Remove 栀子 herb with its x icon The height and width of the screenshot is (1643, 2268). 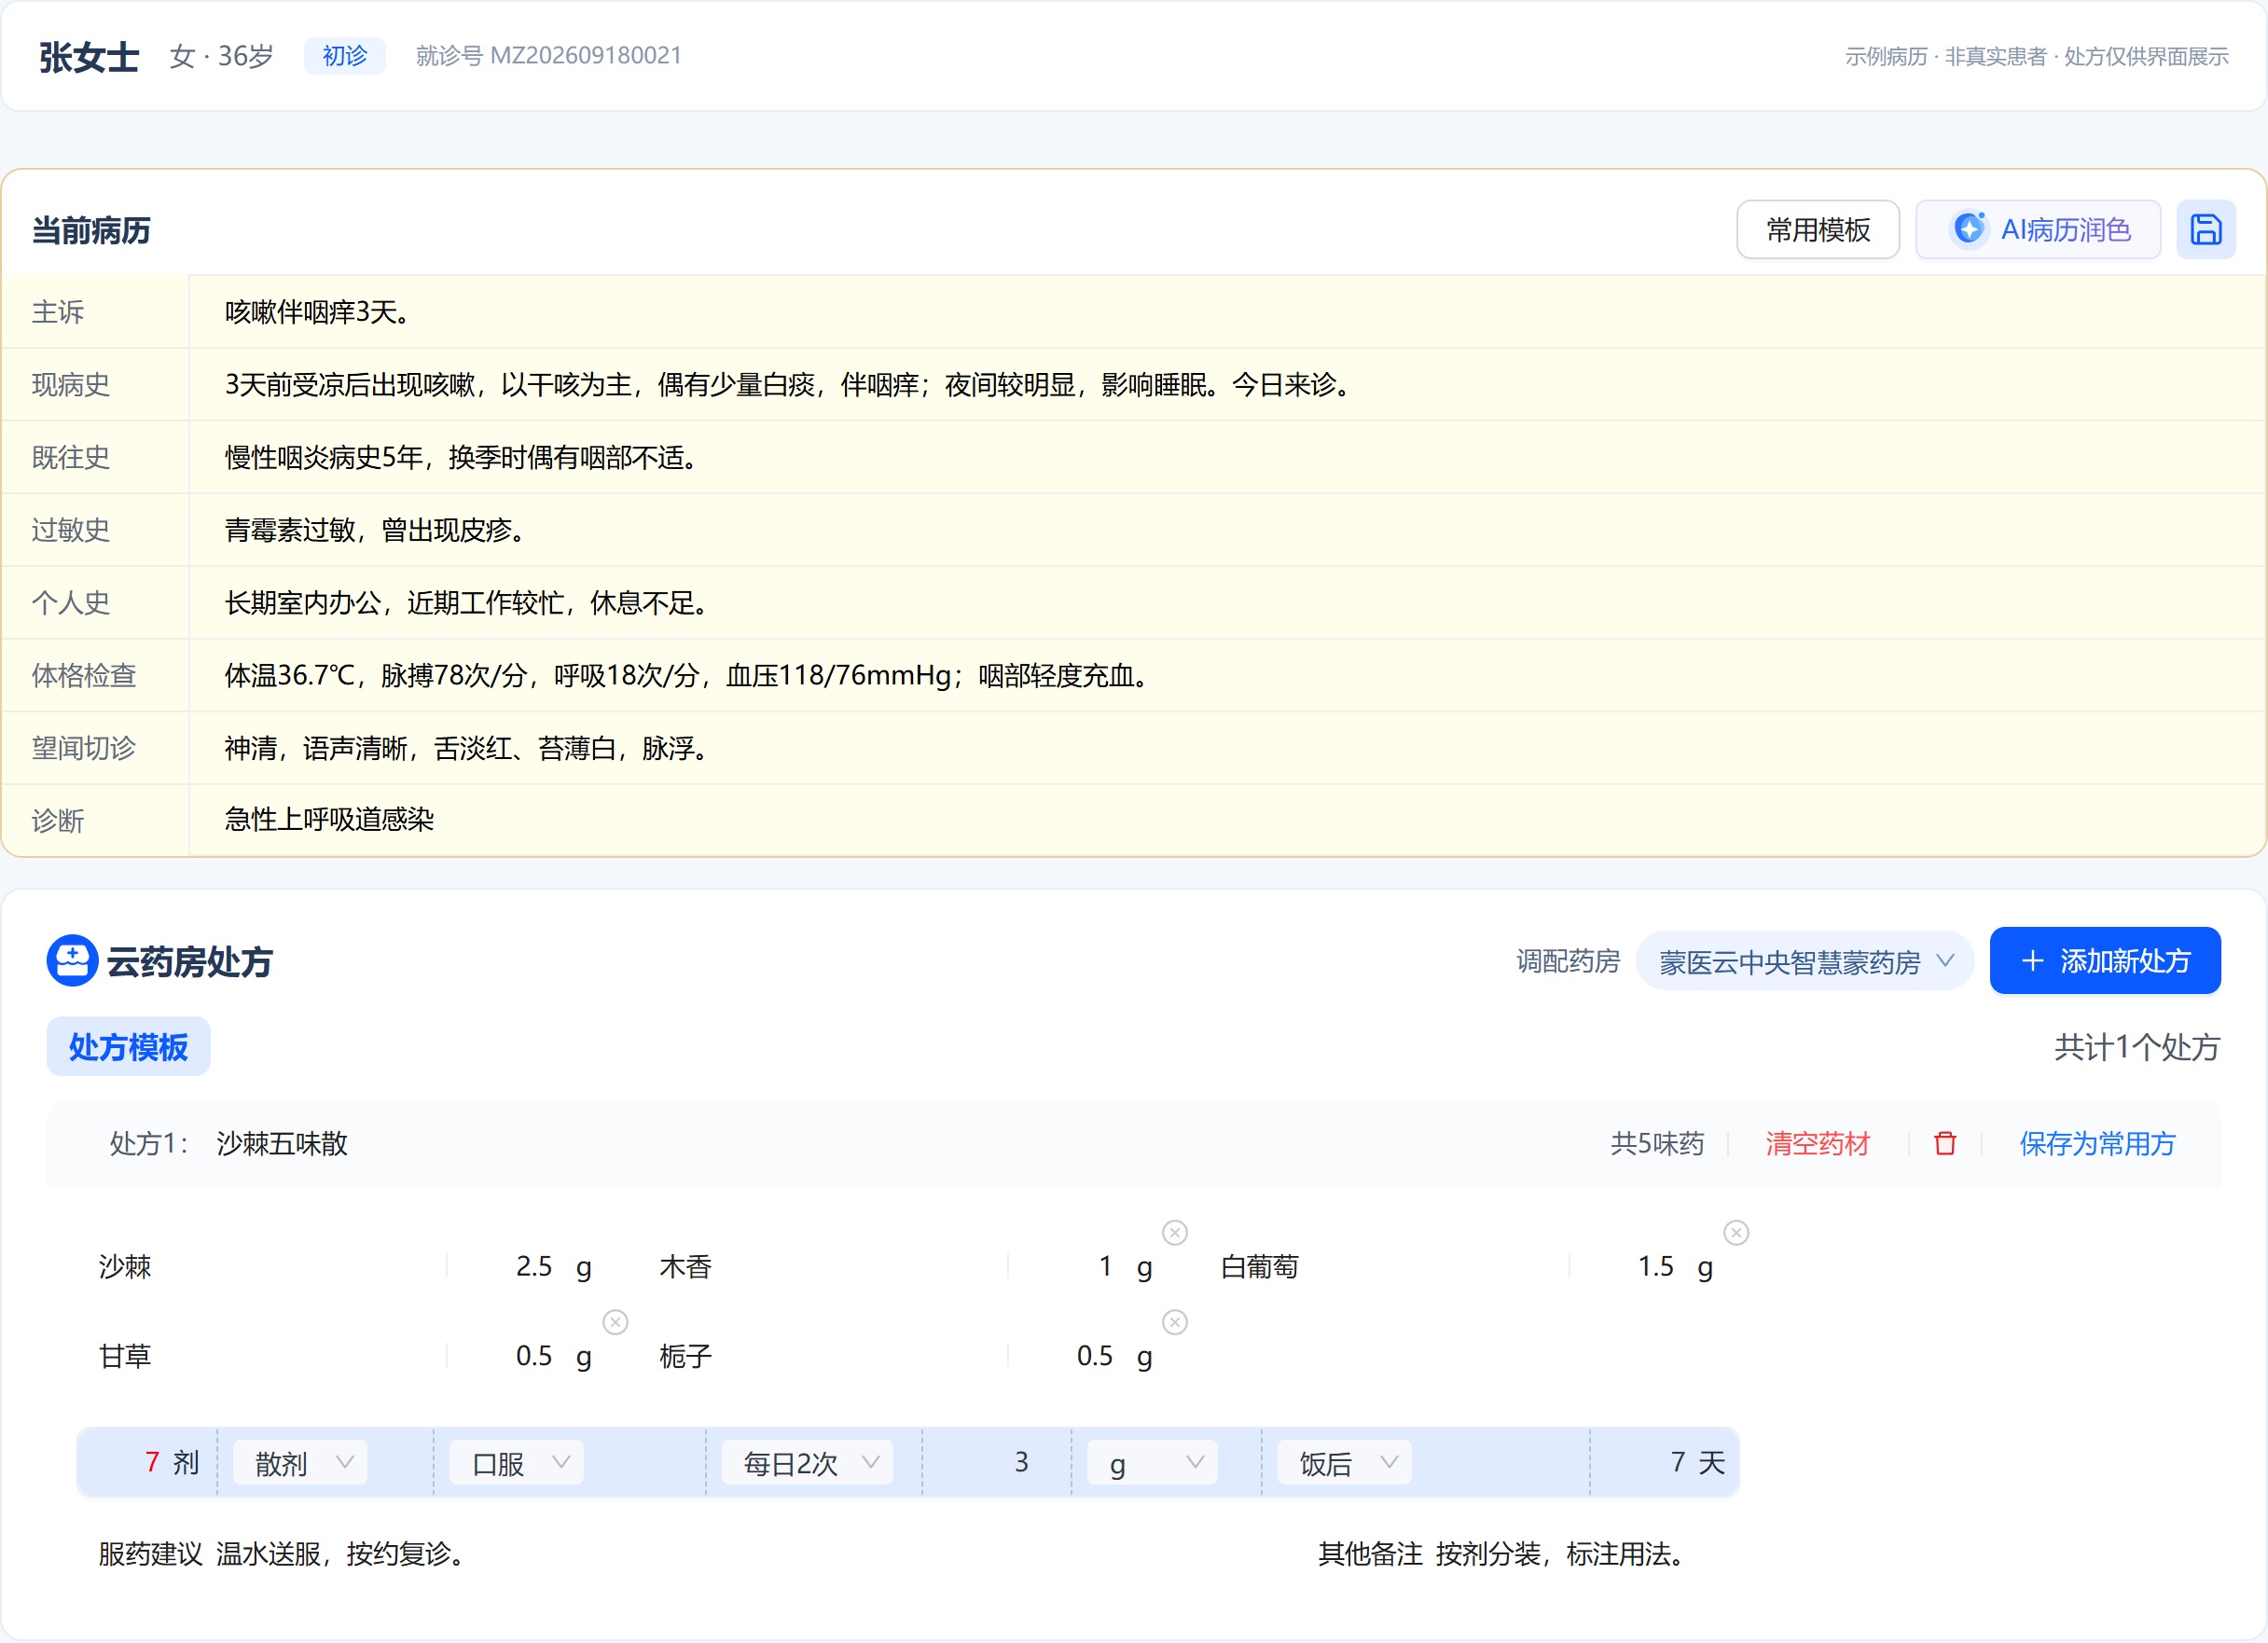[1175, 1322]
